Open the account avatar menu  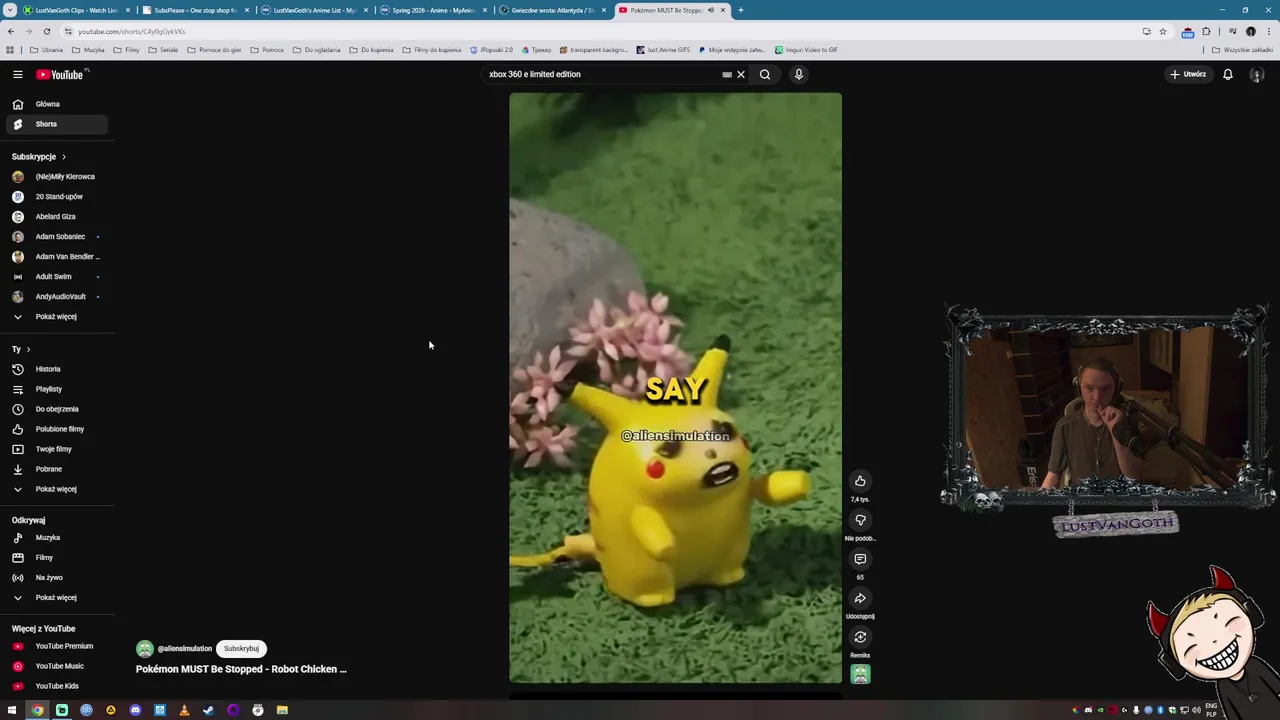[1257, 74]
